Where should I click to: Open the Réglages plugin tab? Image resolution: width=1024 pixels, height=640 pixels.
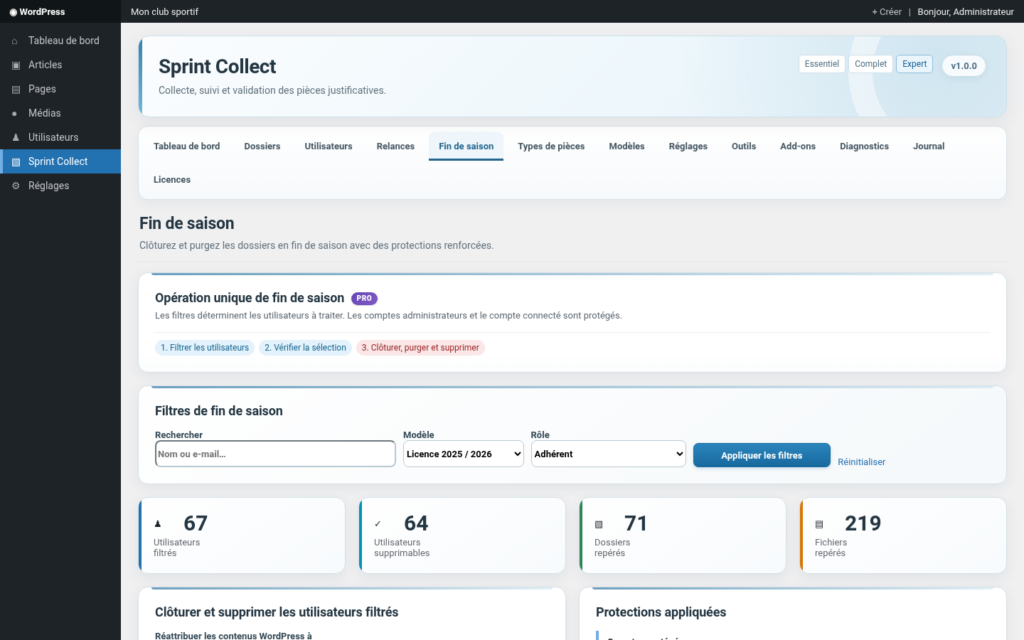pyautogui.click(x=688, y=146)
